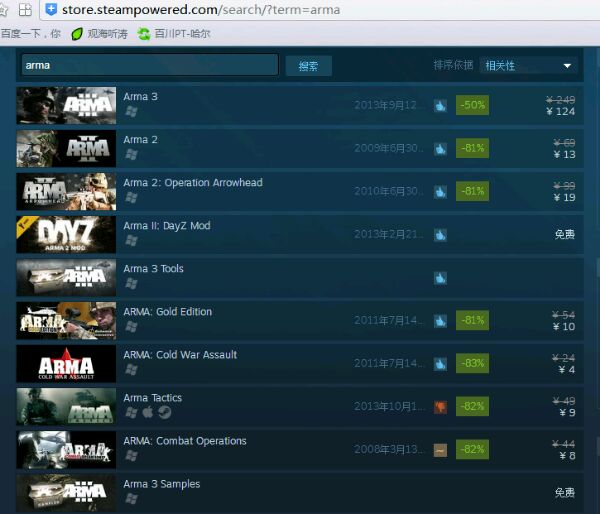Click the Apple Mac icon under Arma Tactics
The image size is (600, 514).
pyautogui.click(x=148, y=412)
